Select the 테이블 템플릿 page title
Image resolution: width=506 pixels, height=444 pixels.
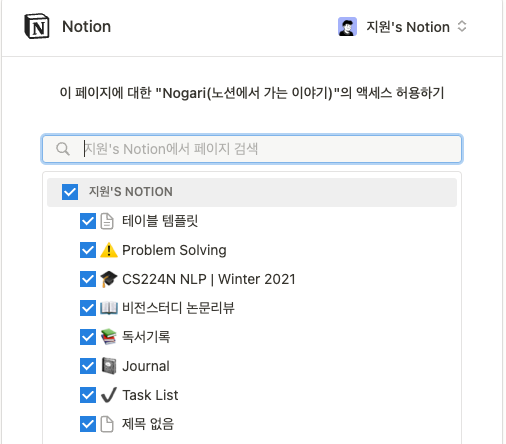click(x=160, y=221)
